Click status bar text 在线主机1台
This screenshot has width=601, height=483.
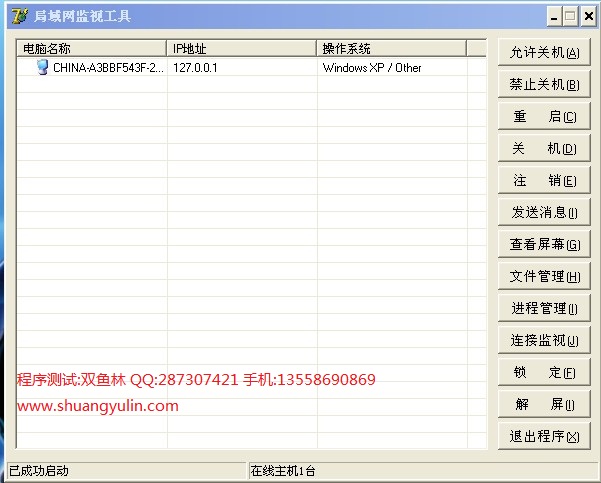283,470
